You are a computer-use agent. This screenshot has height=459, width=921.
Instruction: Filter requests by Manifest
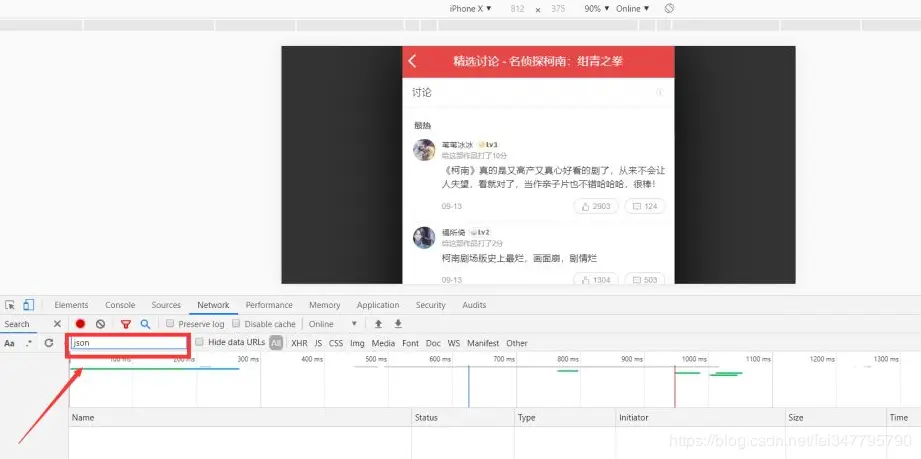click(483, 343)
